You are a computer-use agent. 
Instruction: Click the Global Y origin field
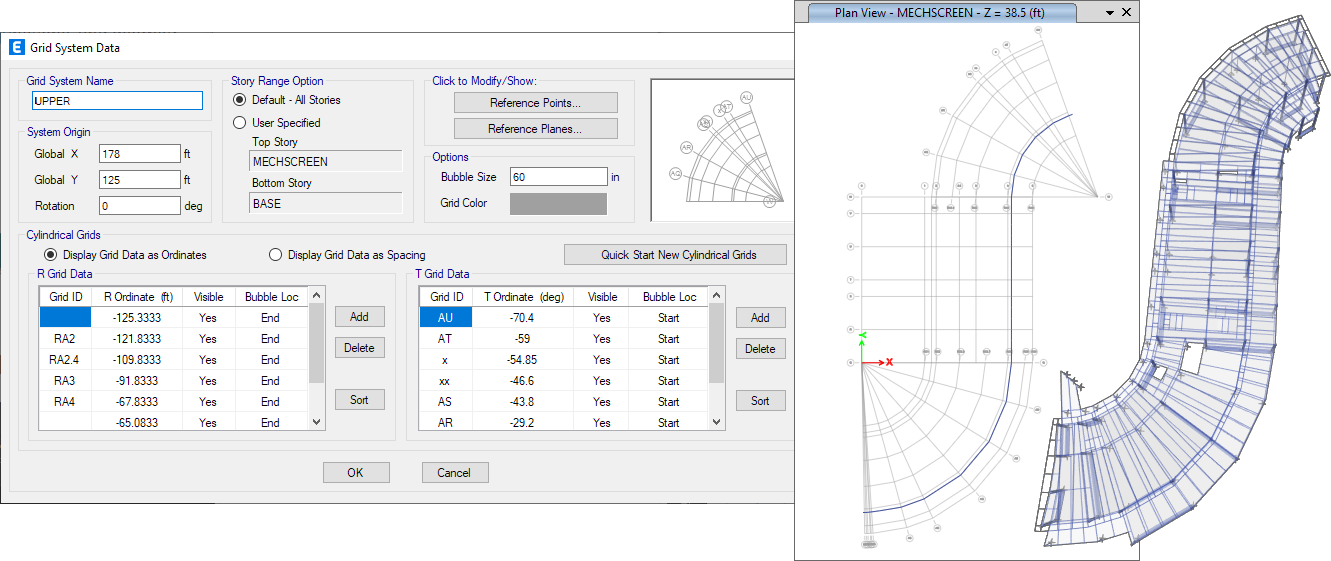(x=140, y=180)
